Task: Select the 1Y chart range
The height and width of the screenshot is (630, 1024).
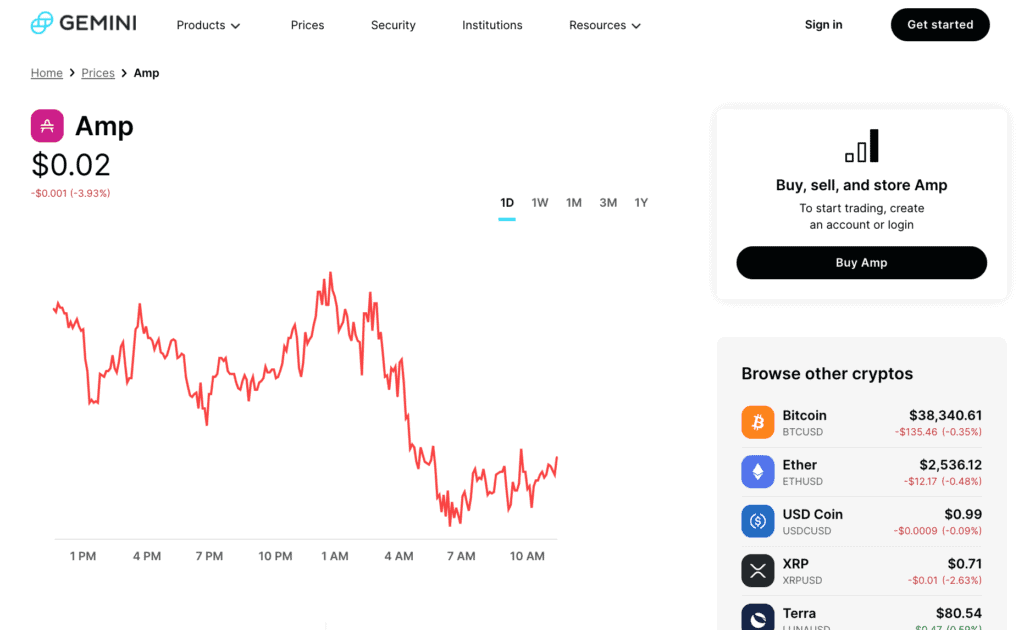Action: click(x=641, y=202)
